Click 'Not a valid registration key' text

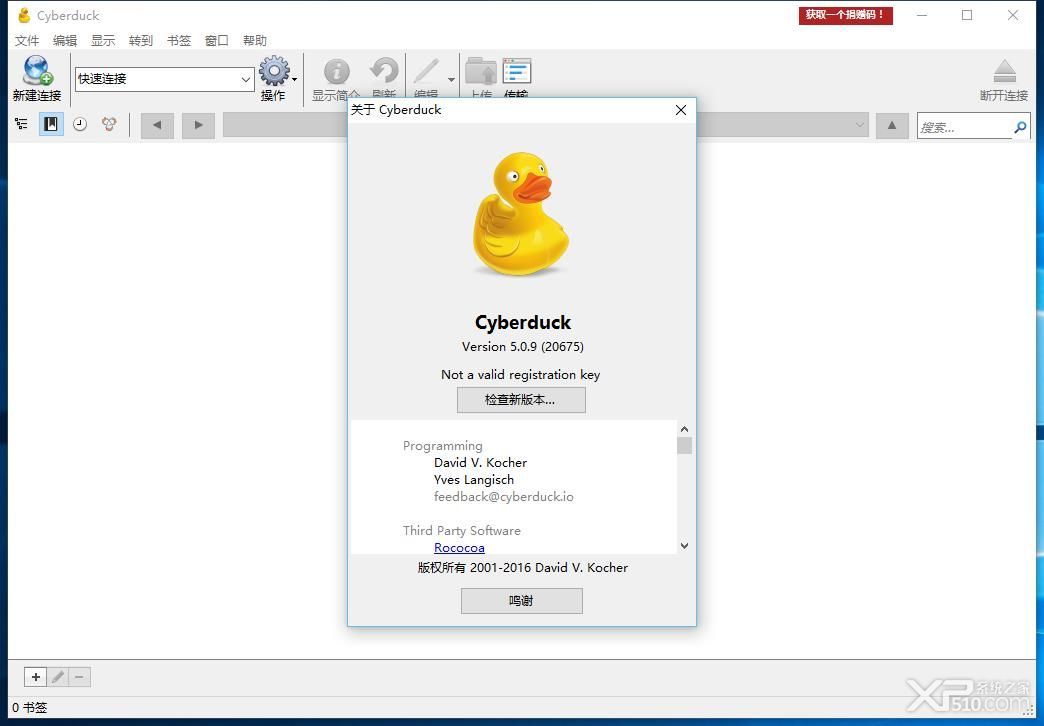coord(521,375)
